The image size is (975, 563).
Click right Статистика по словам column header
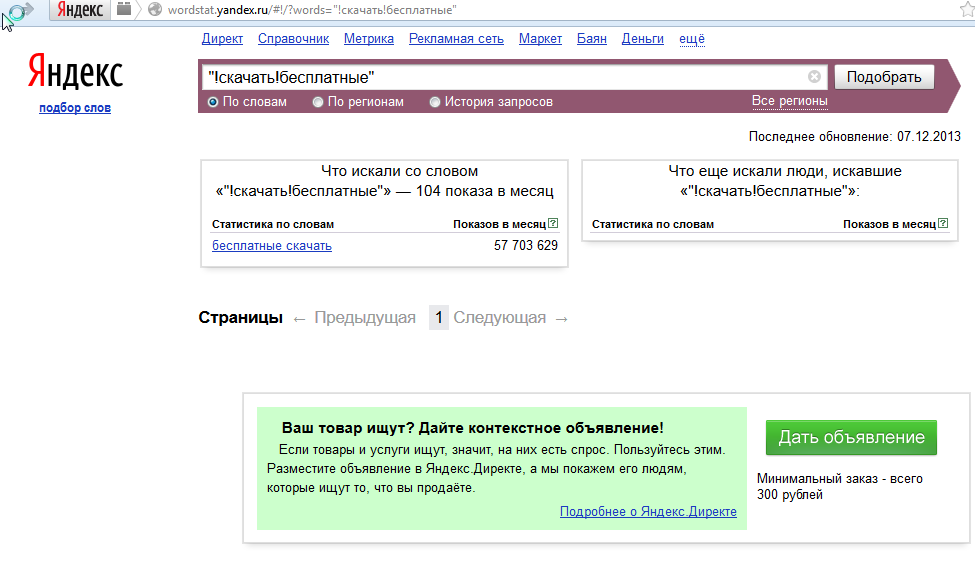click(x=653, y=224)
